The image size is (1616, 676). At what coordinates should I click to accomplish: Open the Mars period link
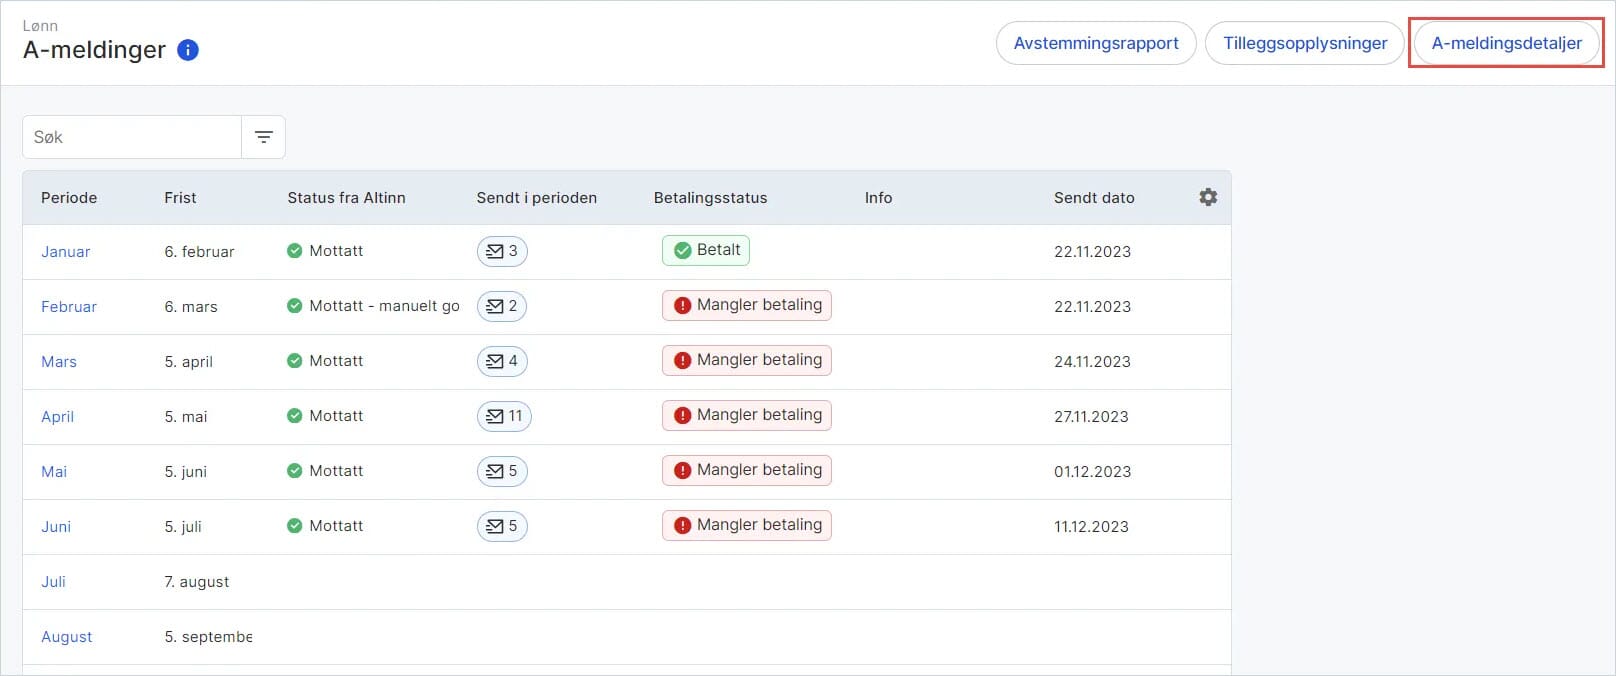click(59, 362)
